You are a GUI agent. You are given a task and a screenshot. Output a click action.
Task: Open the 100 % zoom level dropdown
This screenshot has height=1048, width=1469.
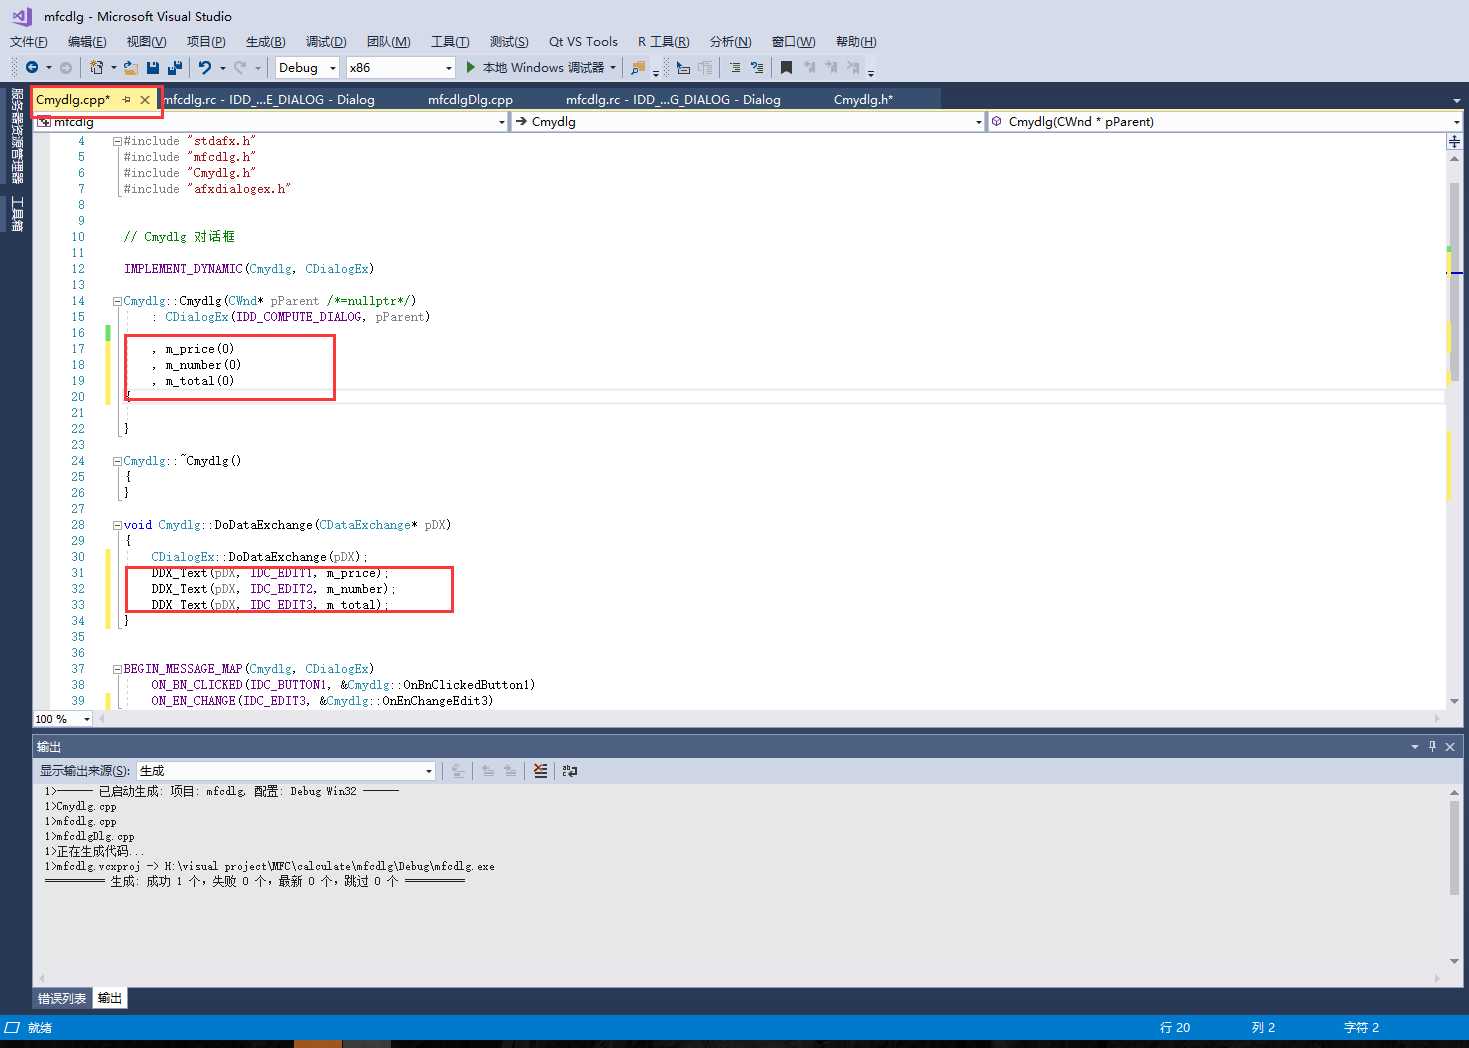pyautogui.click(x=63, y=719)
